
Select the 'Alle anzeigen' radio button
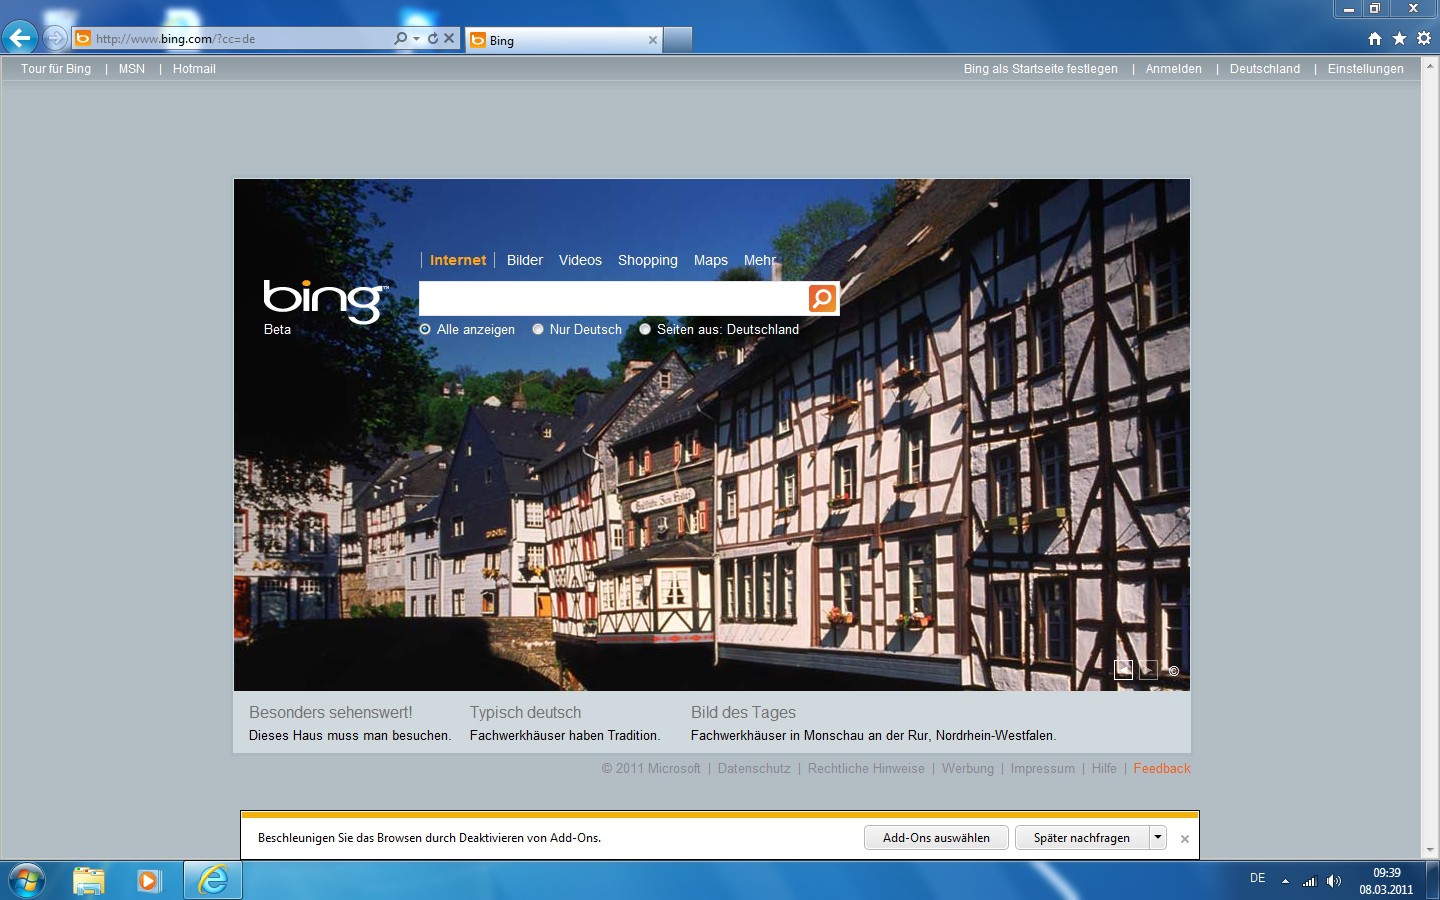point(425,329)
